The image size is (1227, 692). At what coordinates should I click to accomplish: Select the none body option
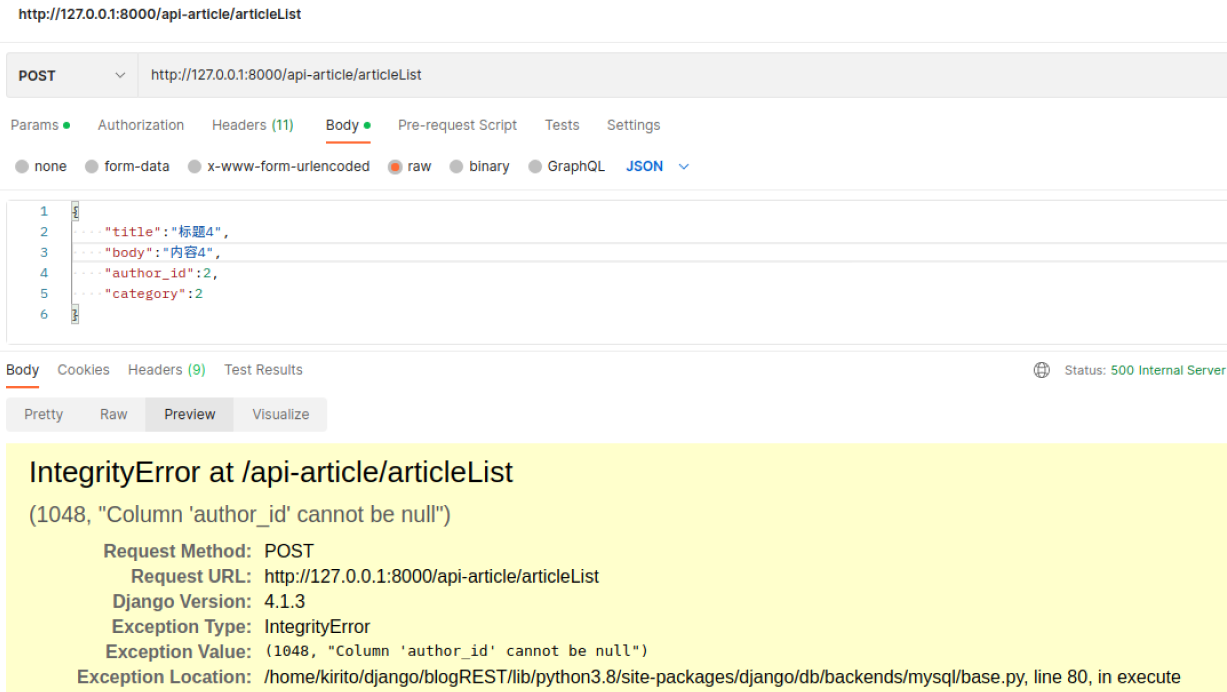tap(40, 166)
